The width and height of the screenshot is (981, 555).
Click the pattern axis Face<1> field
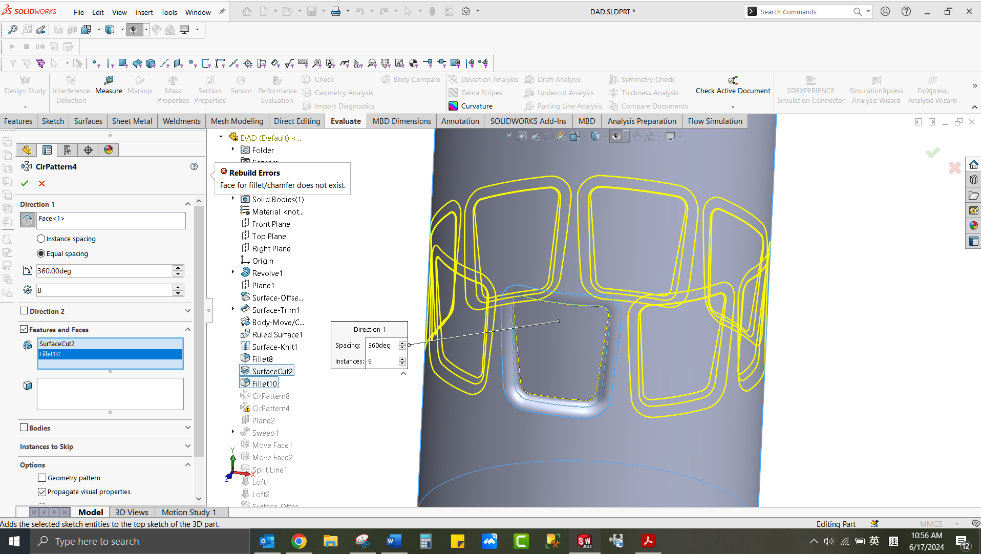111,220
